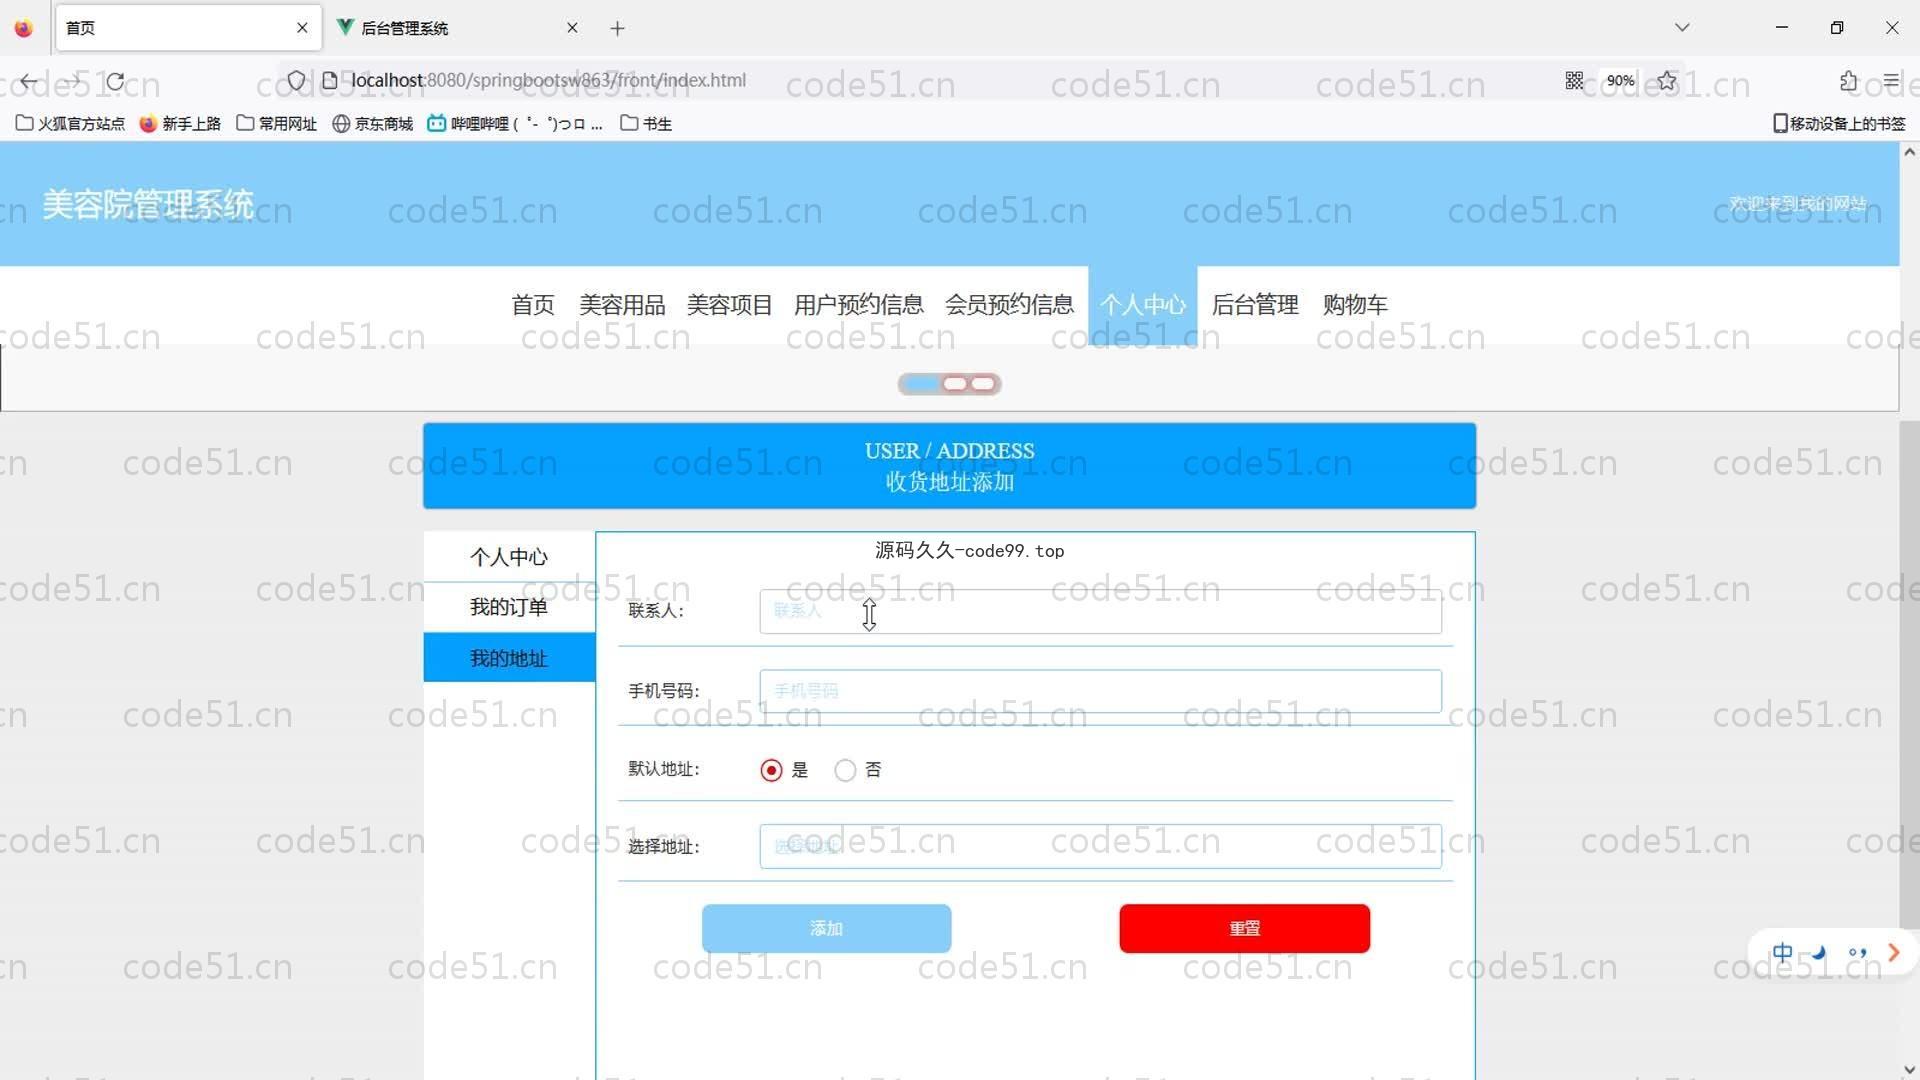Screen dimensions: 1920x1080
Task: Click the 添加 submit button
Action: point(826,929)
